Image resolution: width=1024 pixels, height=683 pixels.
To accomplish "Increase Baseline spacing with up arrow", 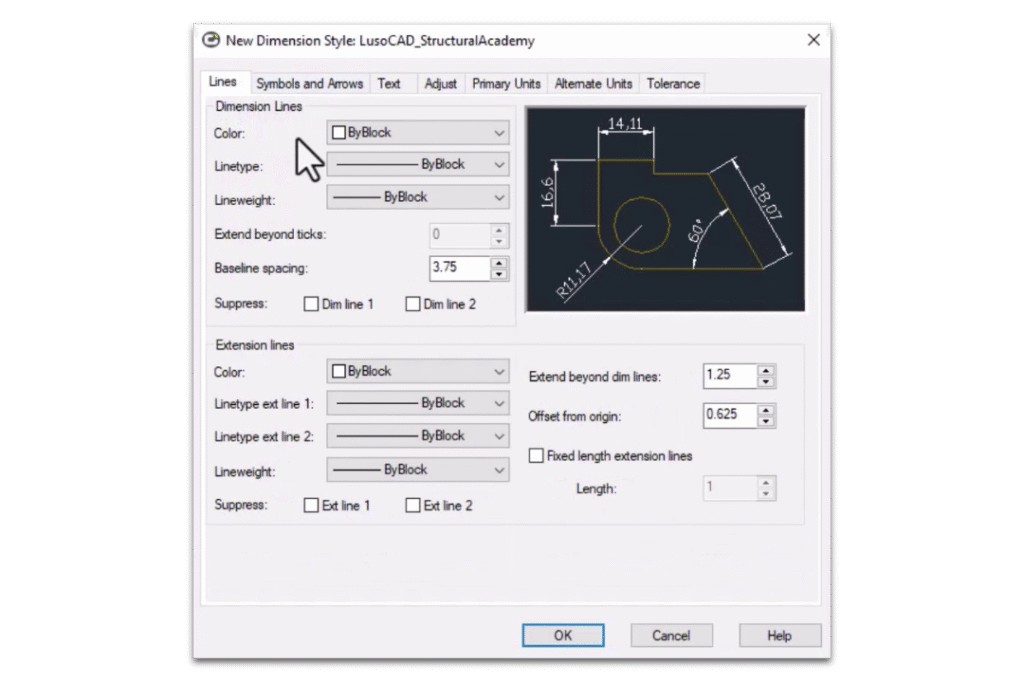I will 499,262.
